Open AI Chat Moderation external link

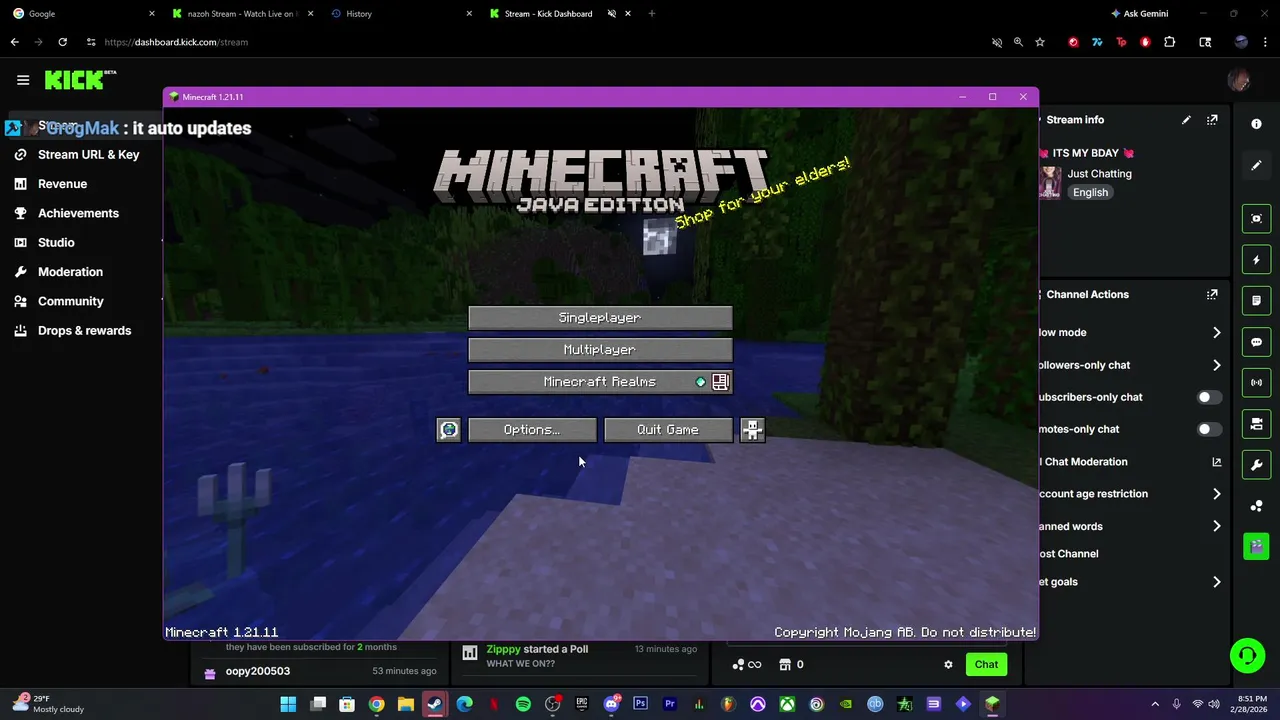click(x=1216, y=462)
